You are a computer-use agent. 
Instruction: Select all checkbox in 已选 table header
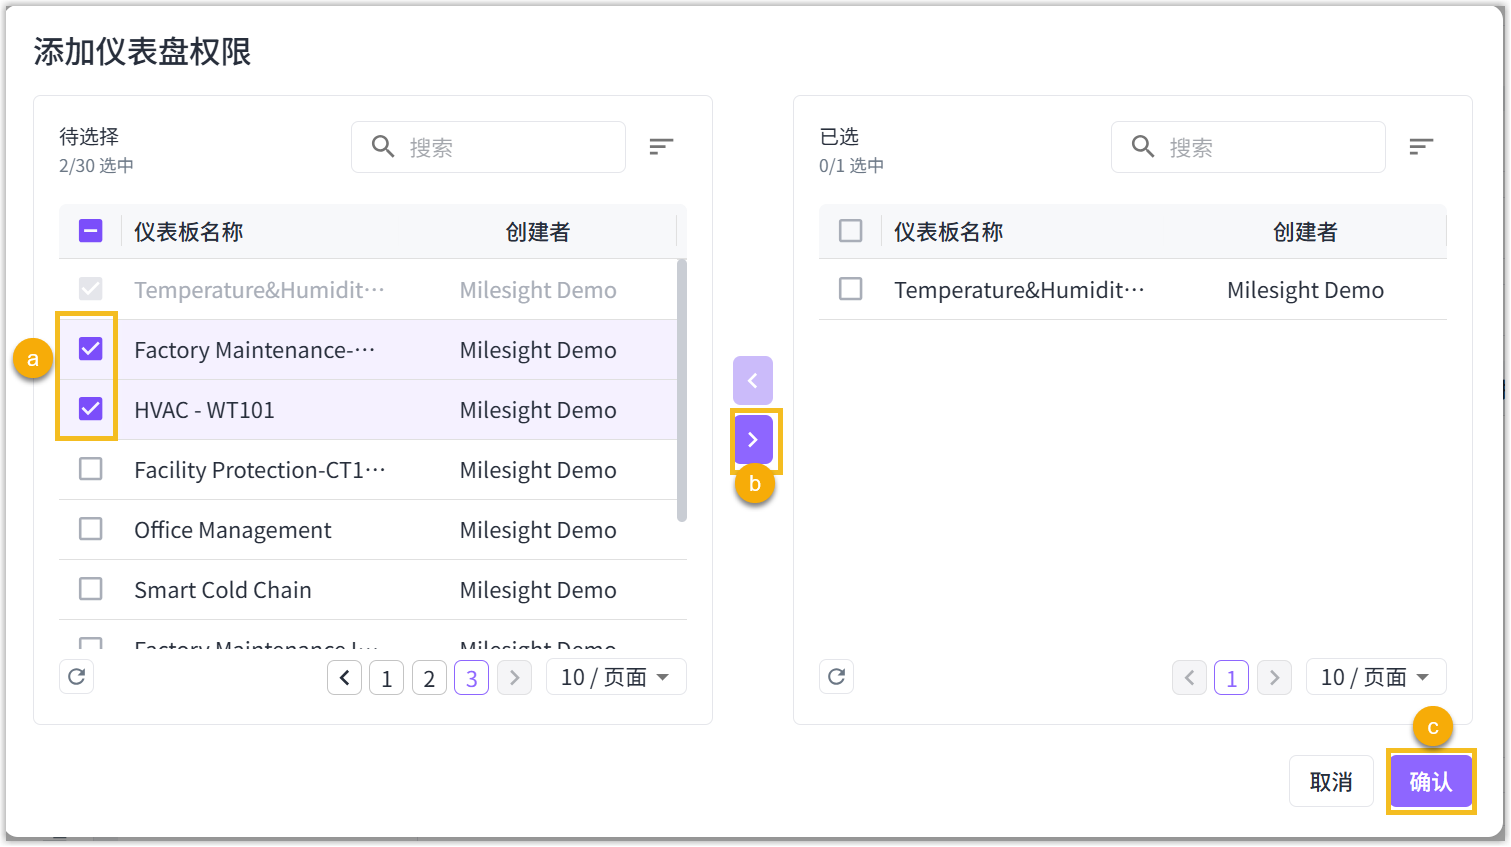[x=851, y=231]
